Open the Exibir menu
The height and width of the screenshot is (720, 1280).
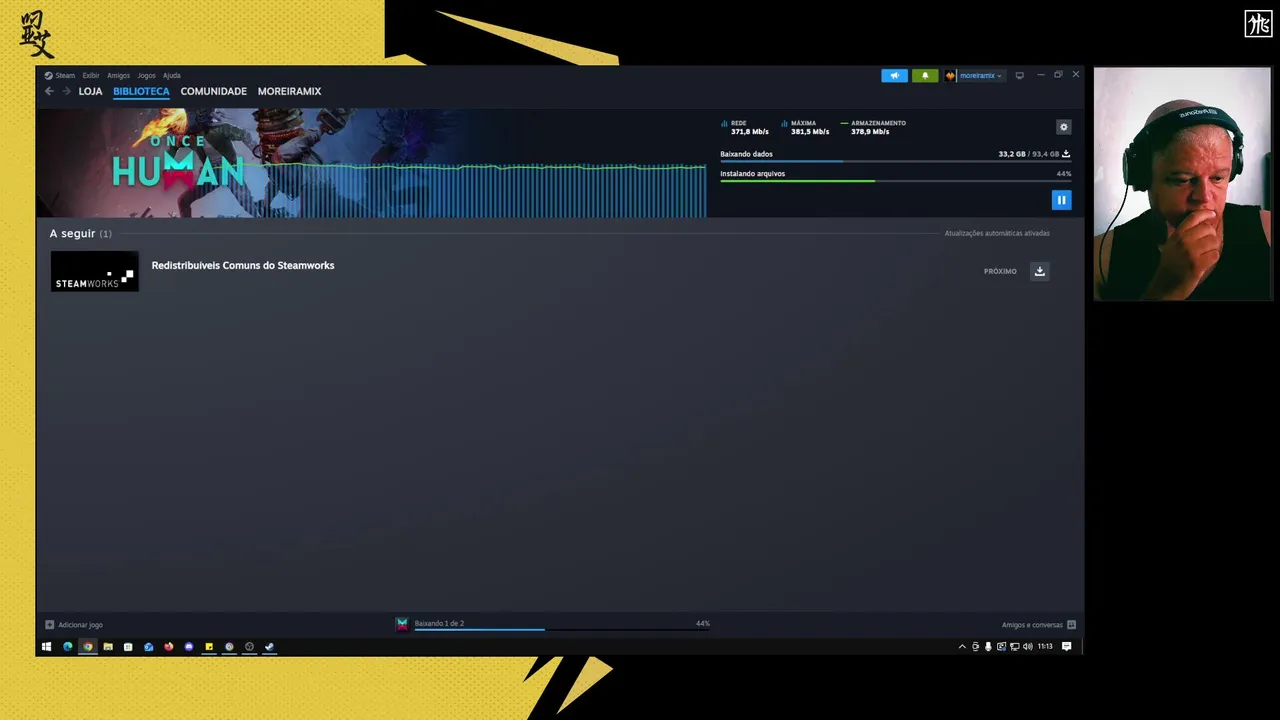click(x=91, y=75)
